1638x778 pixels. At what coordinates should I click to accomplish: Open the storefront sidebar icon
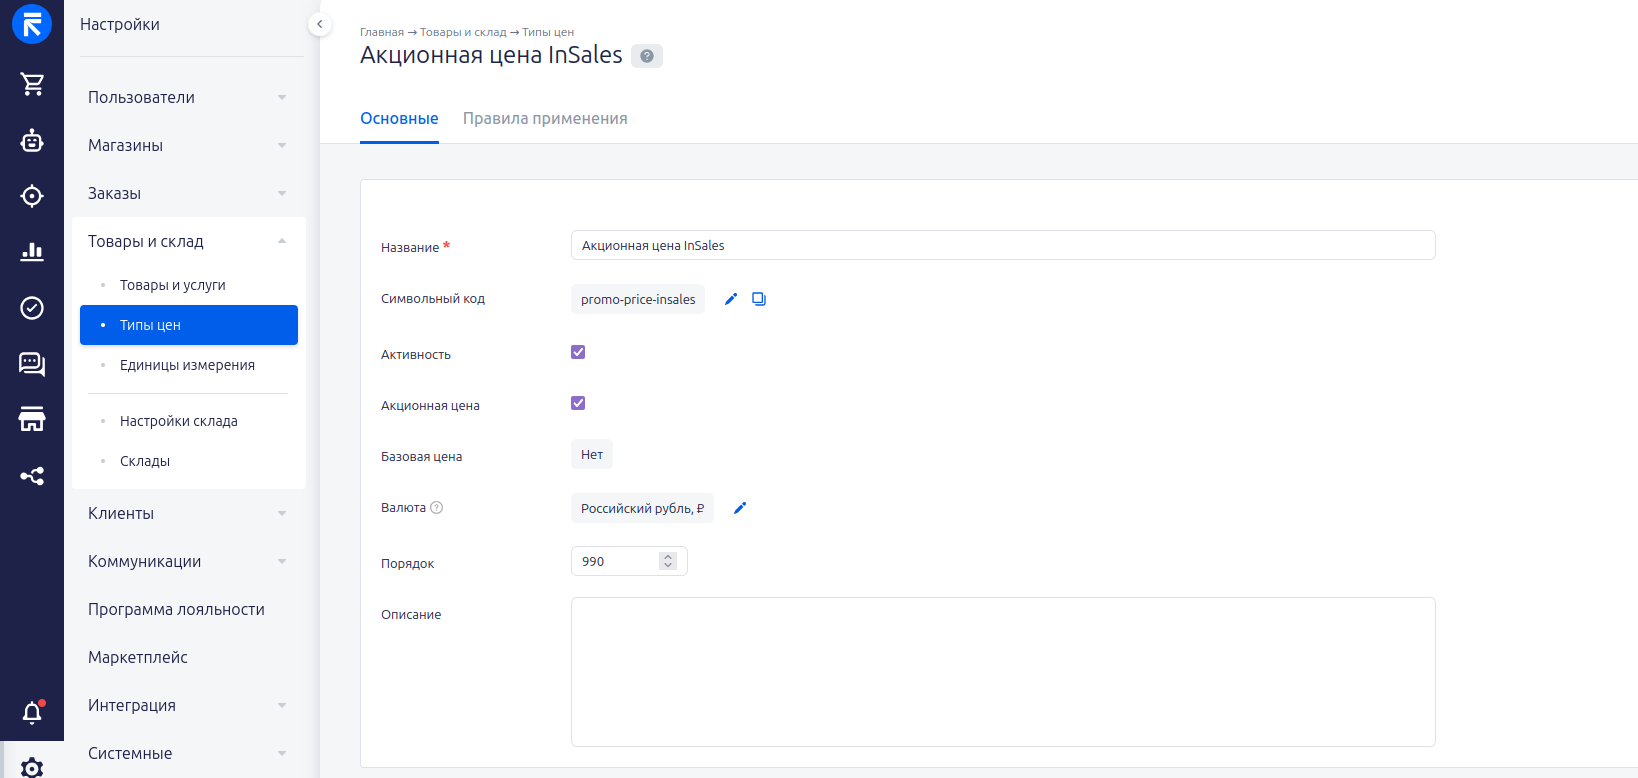pyautogui.click(x=32, y=420)
